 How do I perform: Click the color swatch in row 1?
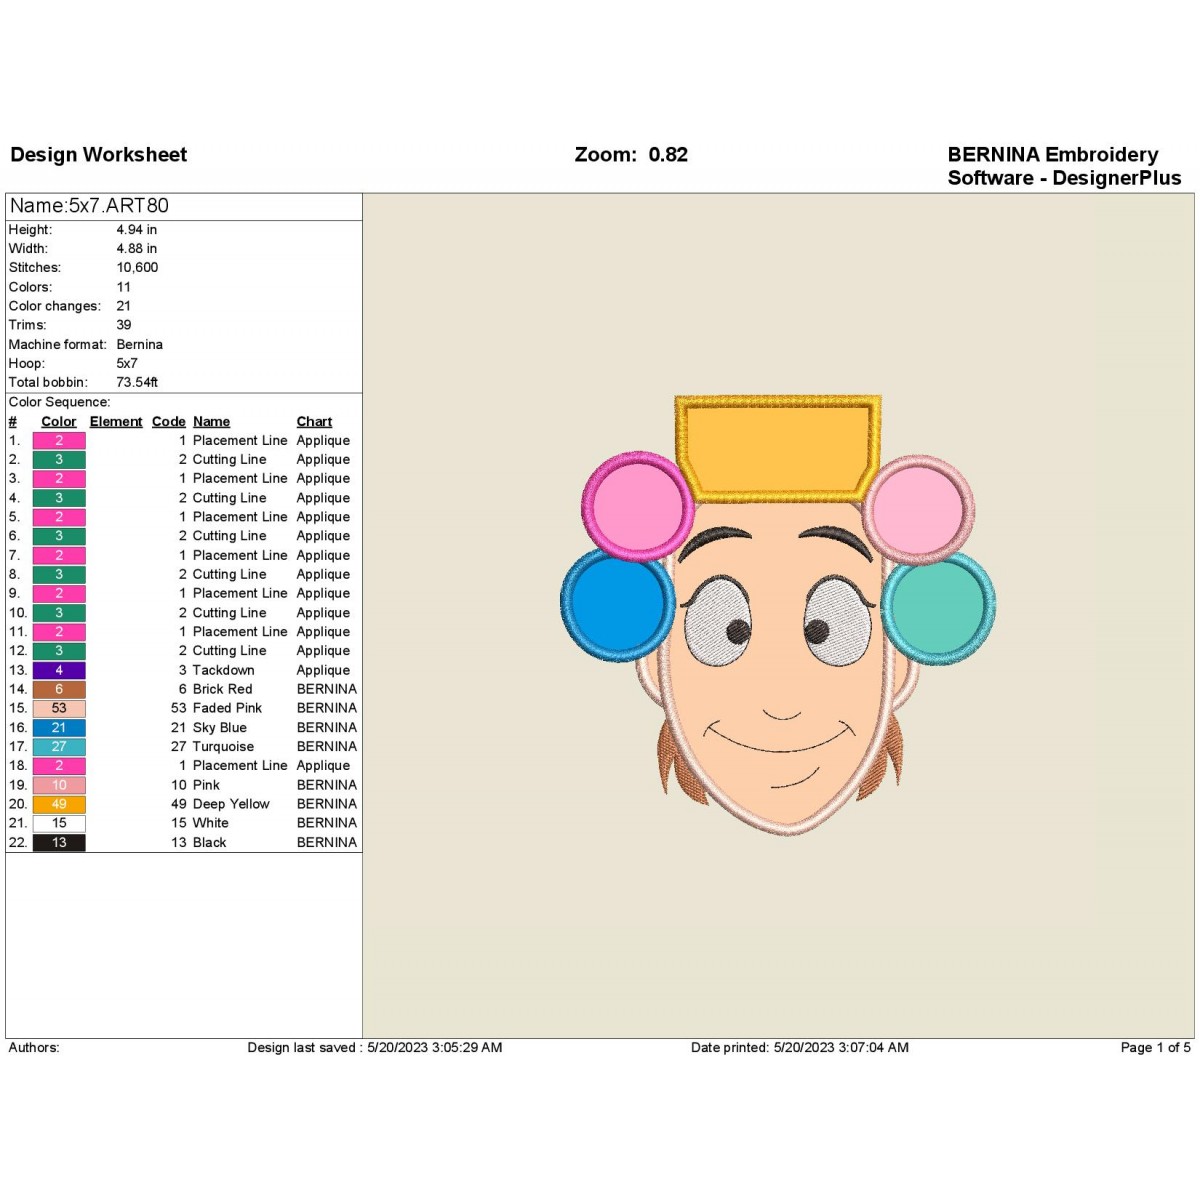point(59,441)
